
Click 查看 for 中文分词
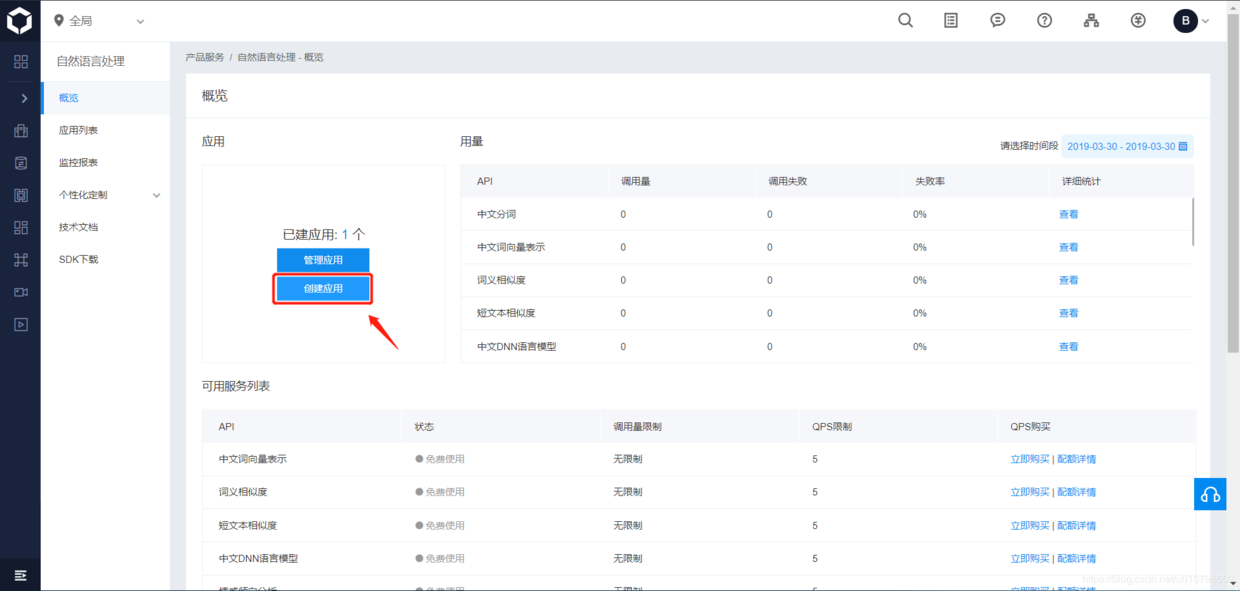click(1068, 214)
